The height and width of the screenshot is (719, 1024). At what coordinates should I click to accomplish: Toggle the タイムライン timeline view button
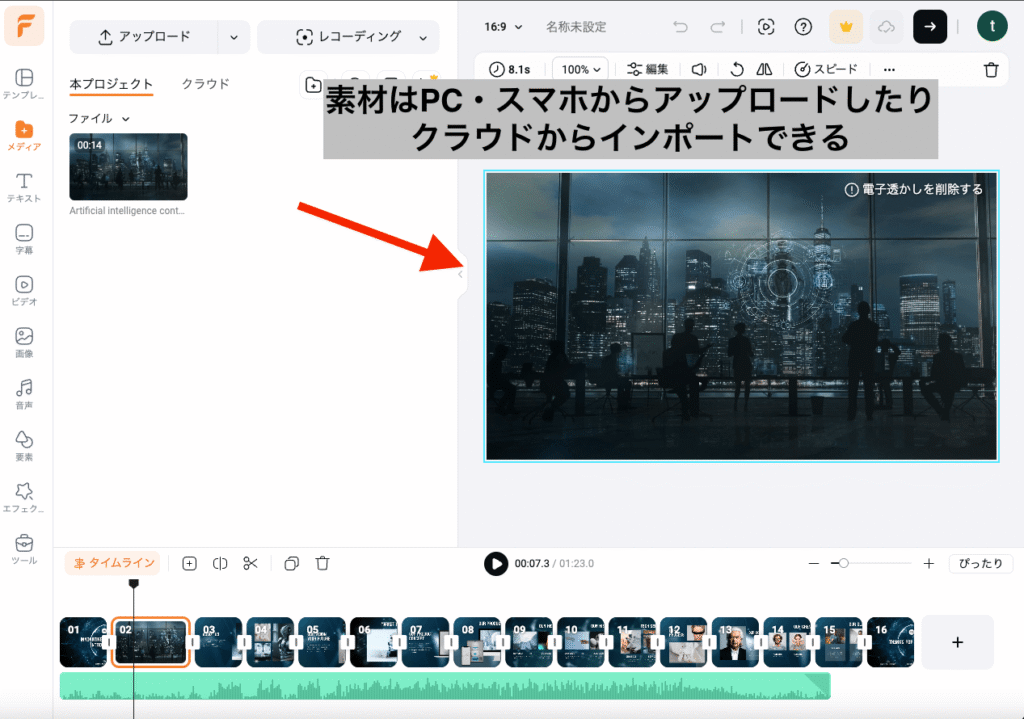tap(114, 564)
